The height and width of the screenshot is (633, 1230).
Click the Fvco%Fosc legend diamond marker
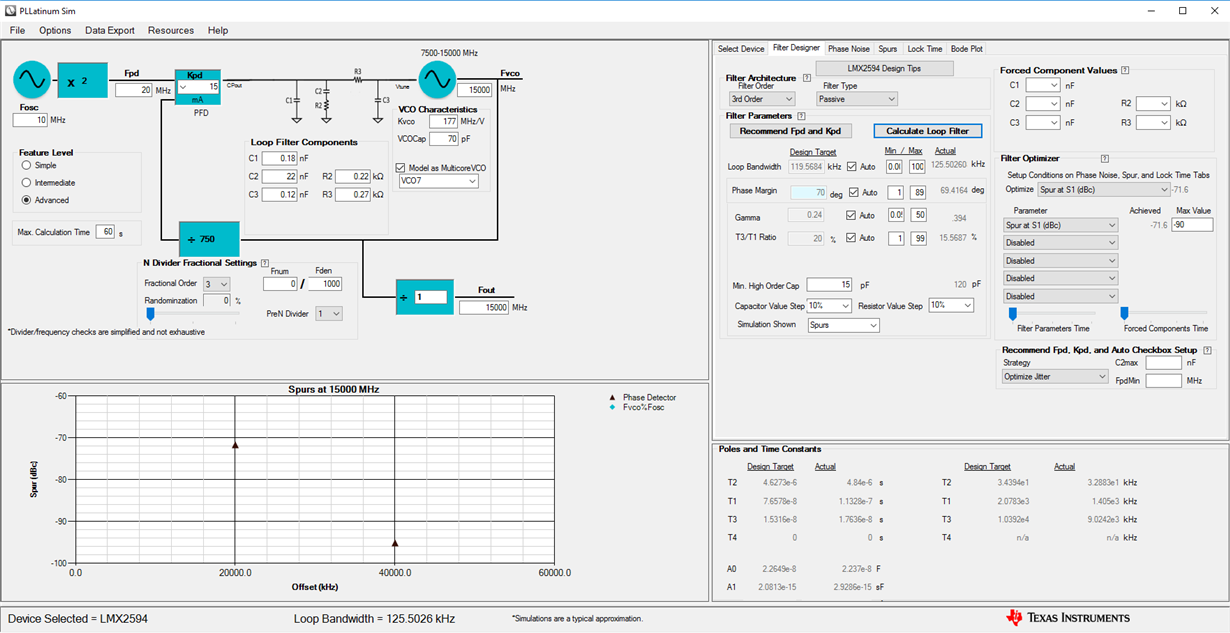point(611,407)
